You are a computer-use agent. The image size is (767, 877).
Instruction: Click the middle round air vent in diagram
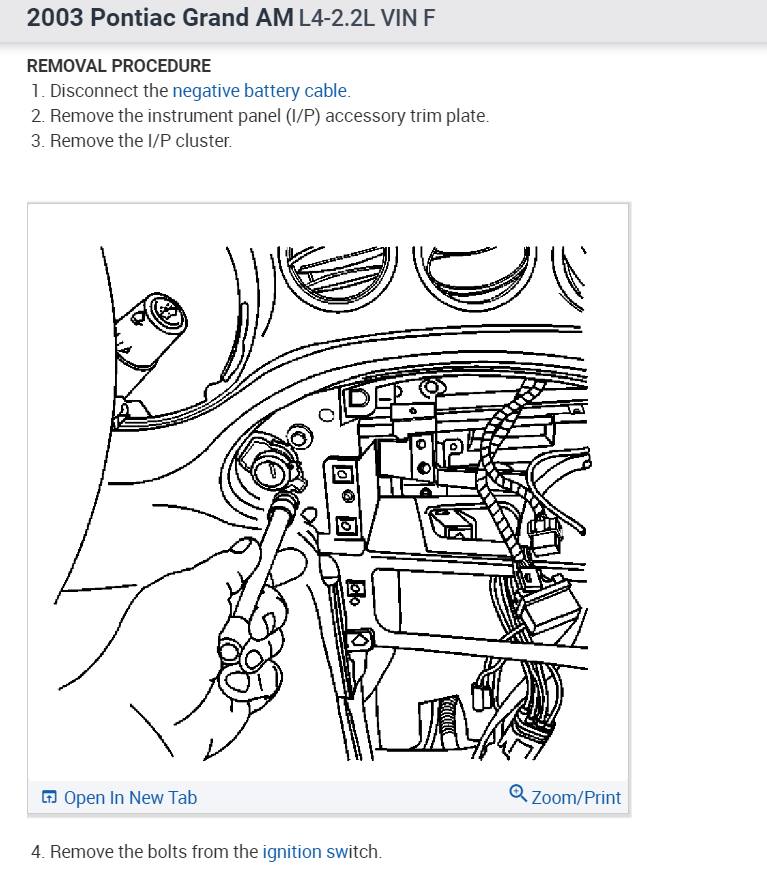coord(476,277)
